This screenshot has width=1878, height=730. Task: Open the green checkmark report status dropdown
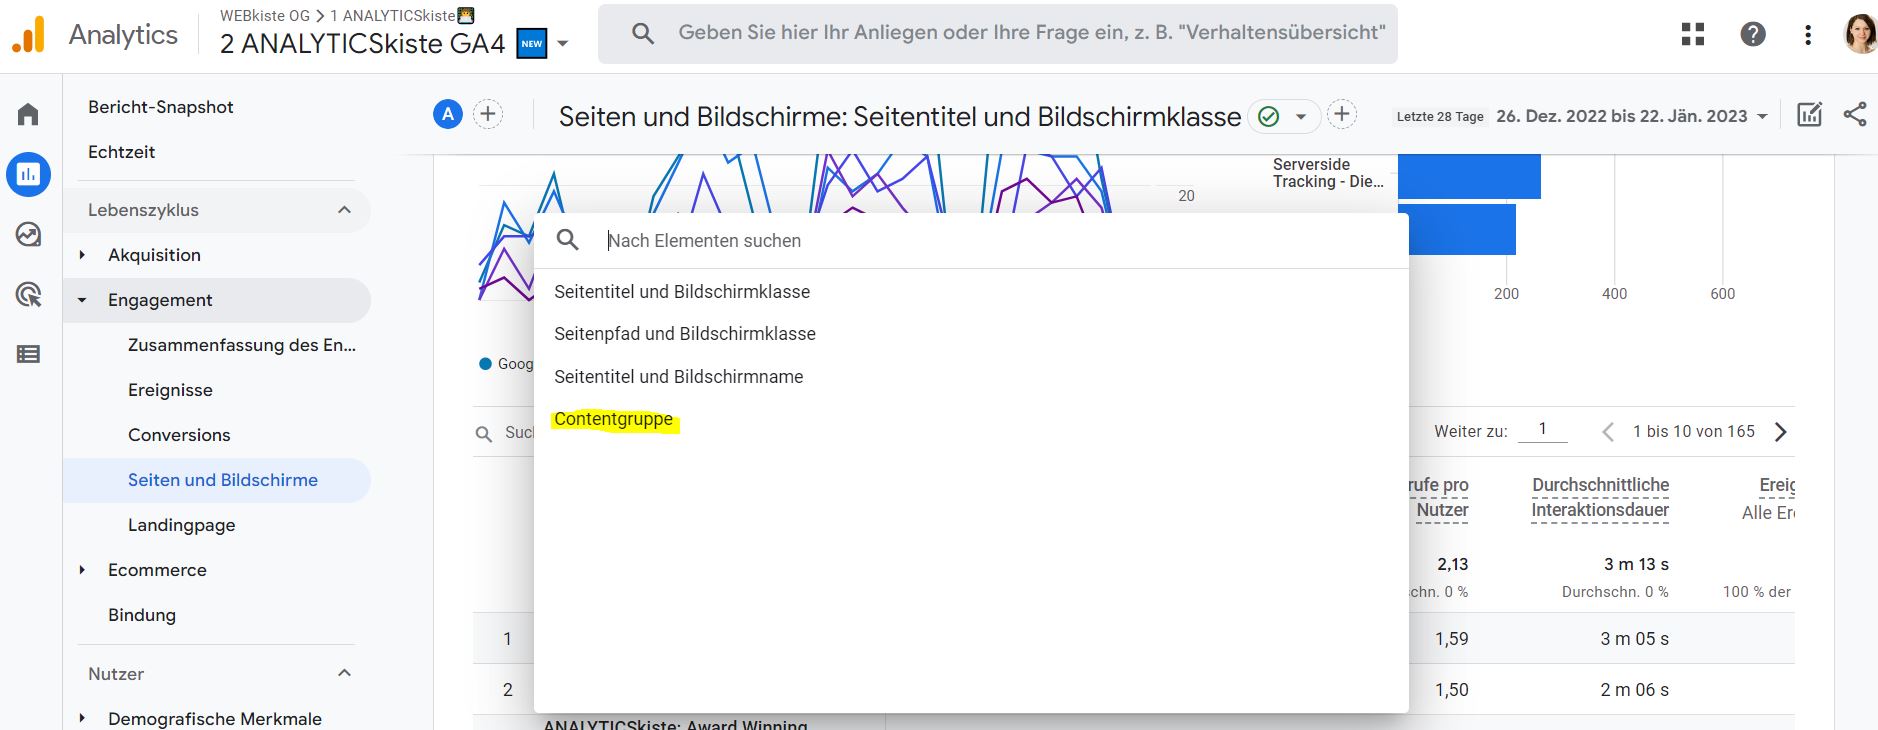tap(1284, 116)
